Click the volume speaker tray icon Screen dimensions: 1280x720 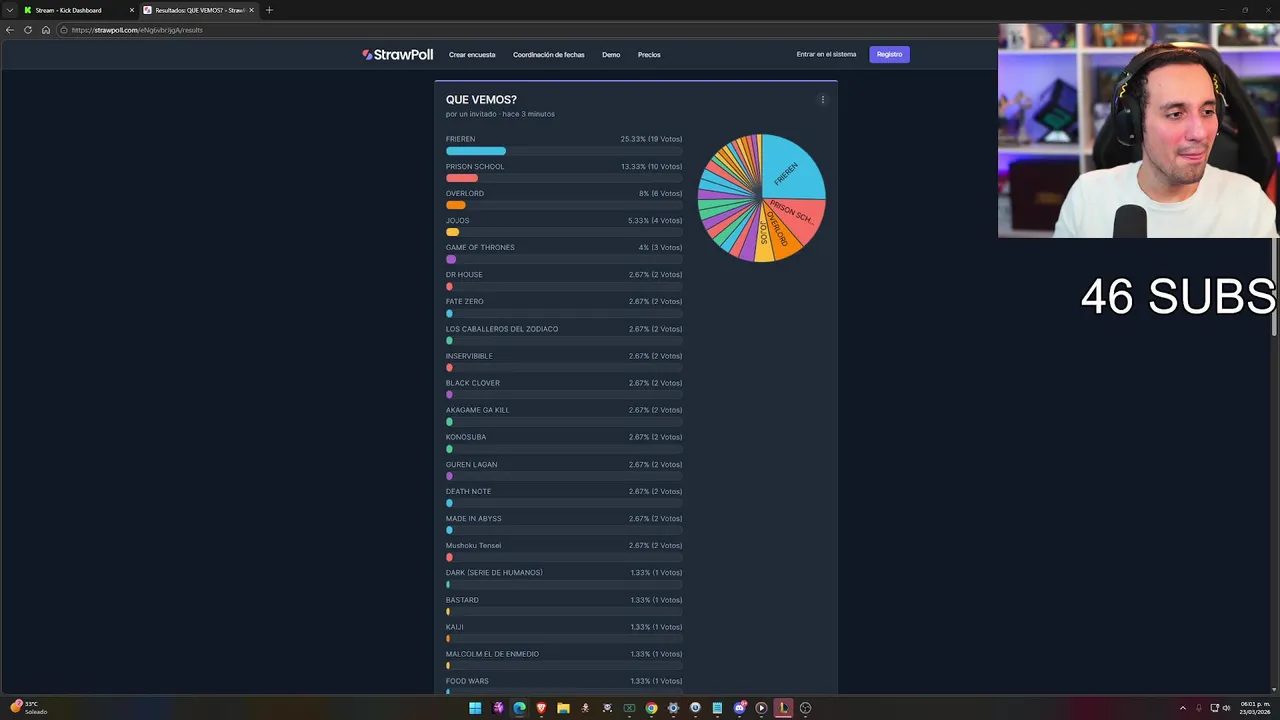1227,708
